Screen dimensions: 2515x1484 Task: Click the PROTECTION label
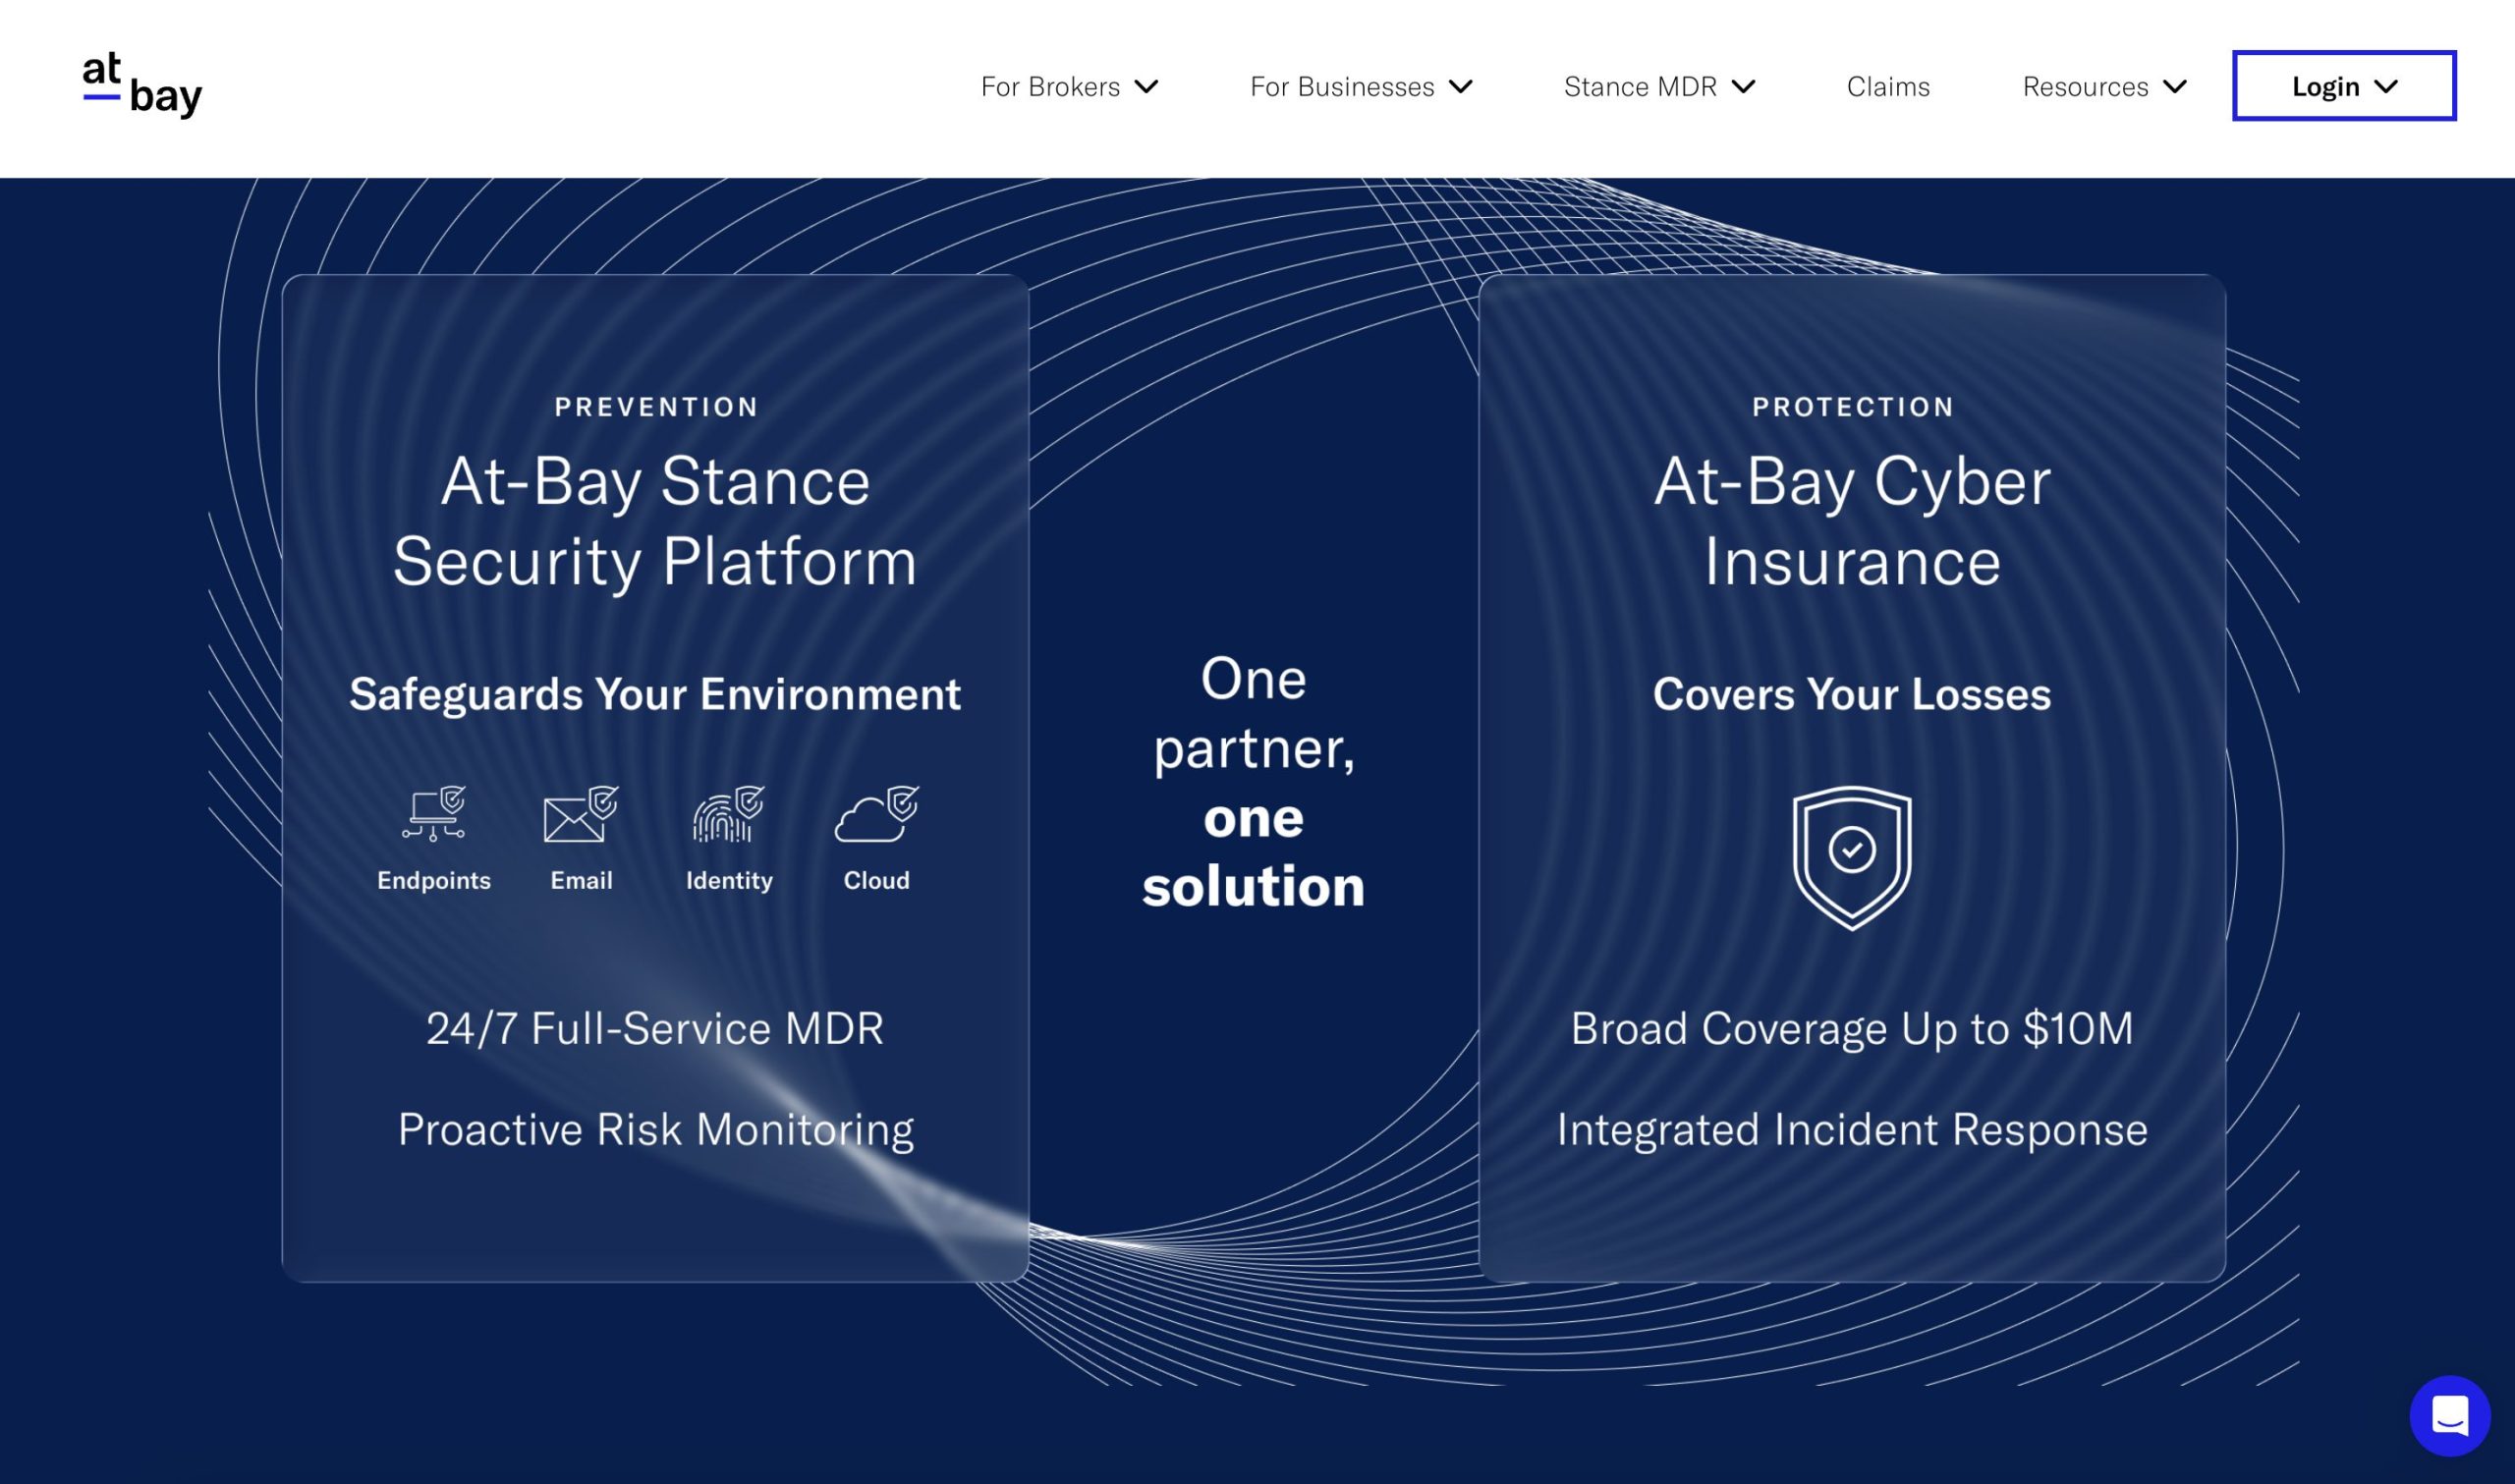[1852, 407]
